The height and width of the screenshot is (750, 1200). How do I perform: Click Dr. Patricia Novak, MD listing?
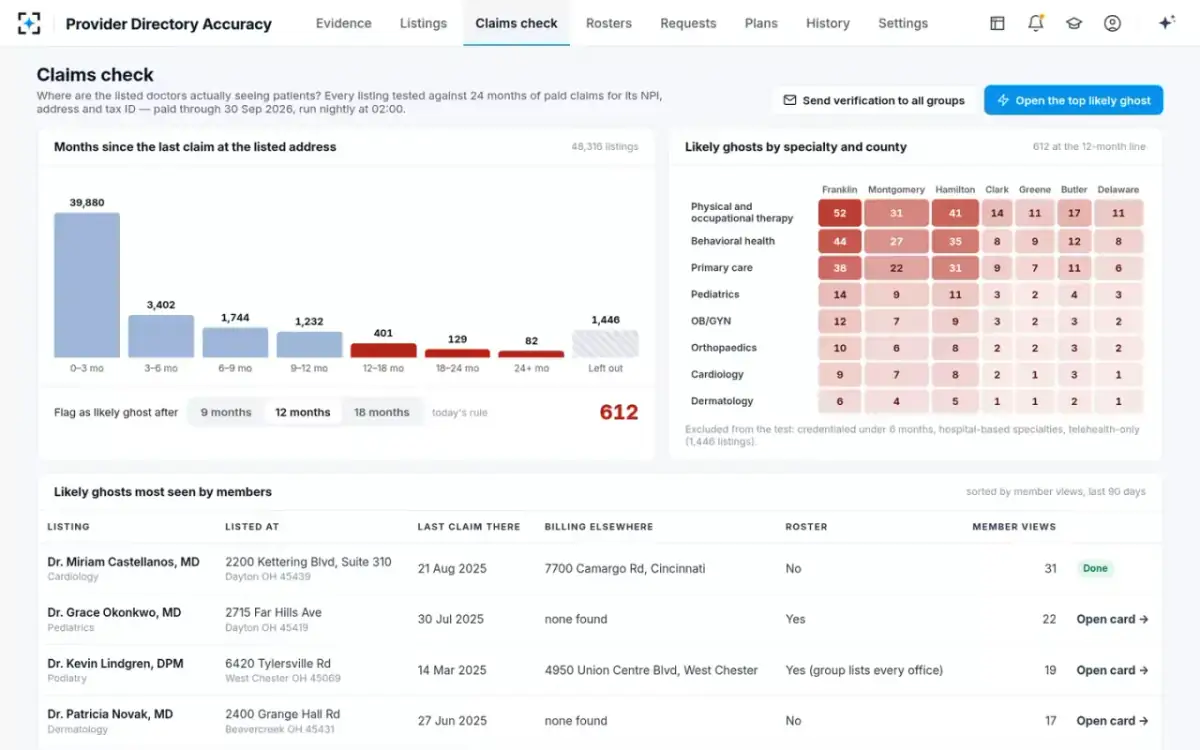coord(110,714)
